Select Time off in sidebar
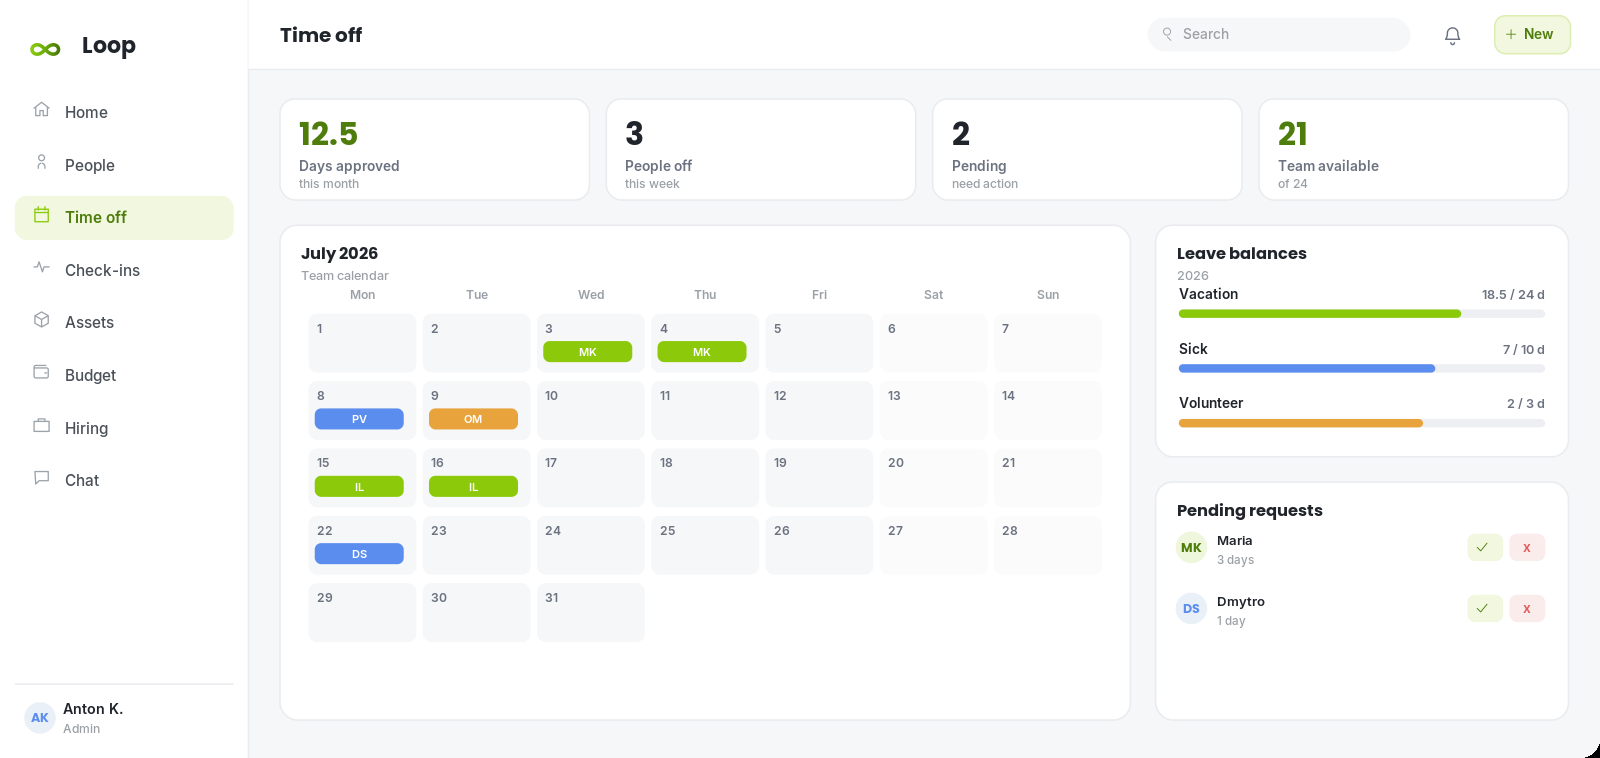Screen dimensions: 1600x758 coord(124,217)
